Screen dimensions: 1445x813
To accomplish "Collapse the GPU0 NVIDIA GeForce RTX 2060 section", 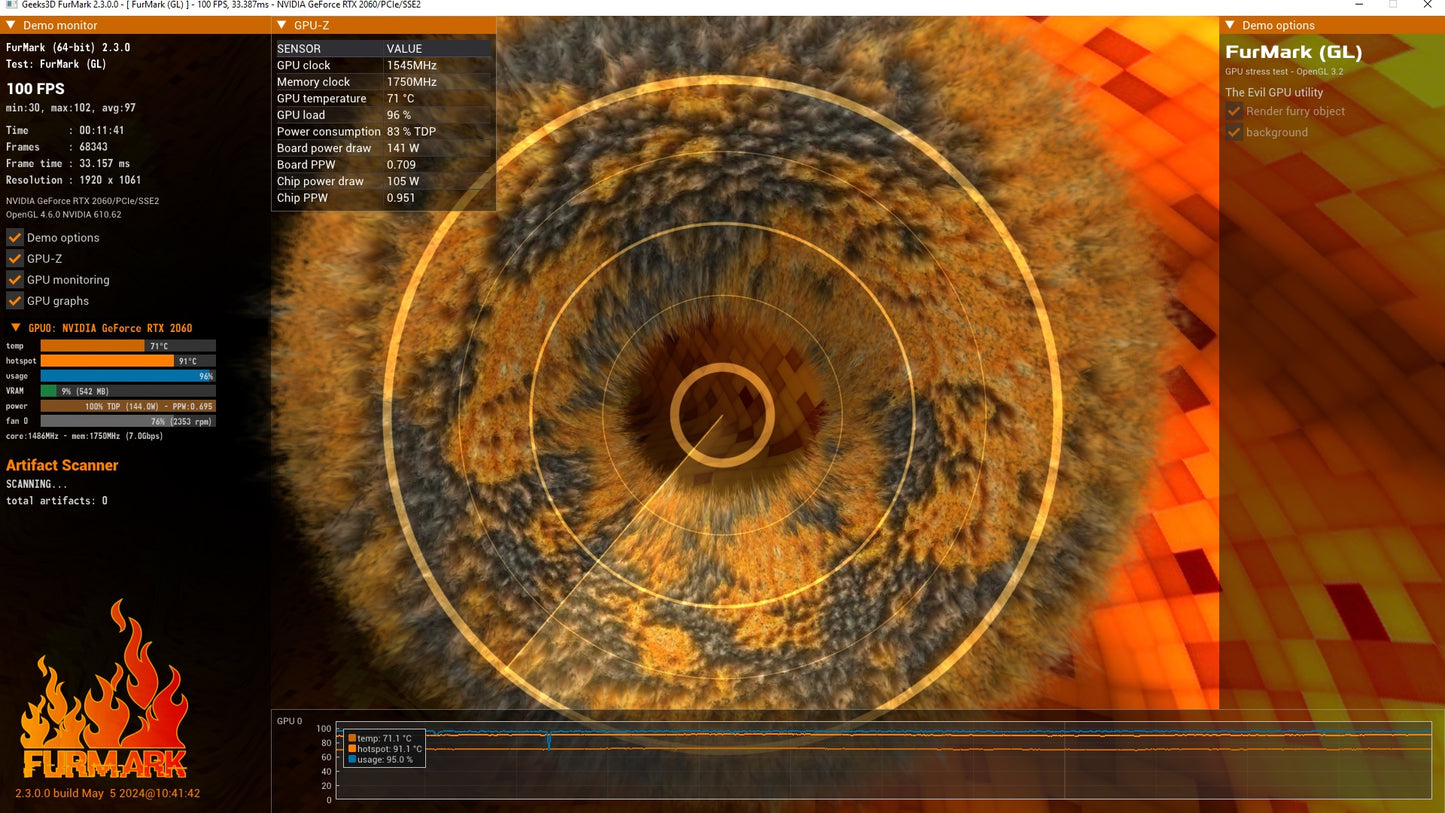I will click(x=16, y=328).
